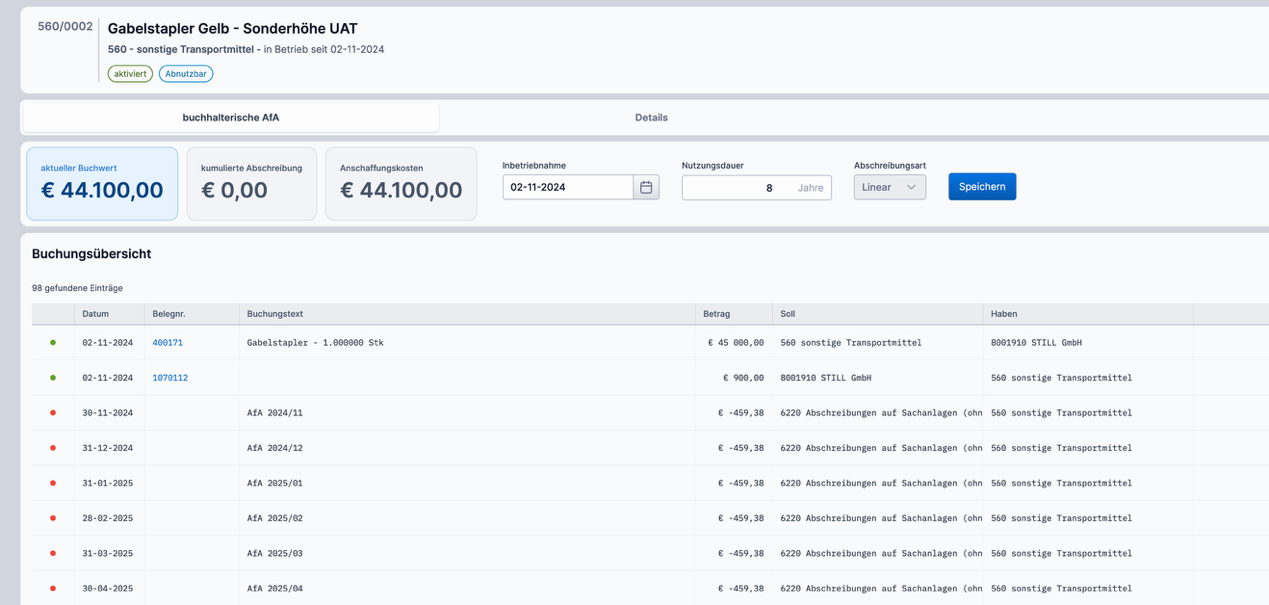Click the aktiviert status badge
This screenshot has width=1269, height=605.
(130, 74)
